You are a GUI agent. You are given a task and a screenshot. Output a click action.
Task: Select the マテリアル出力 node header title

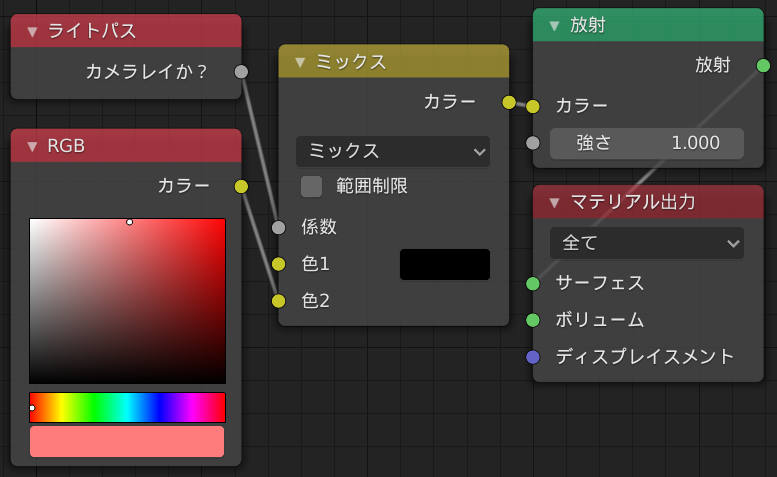[633, 202]
